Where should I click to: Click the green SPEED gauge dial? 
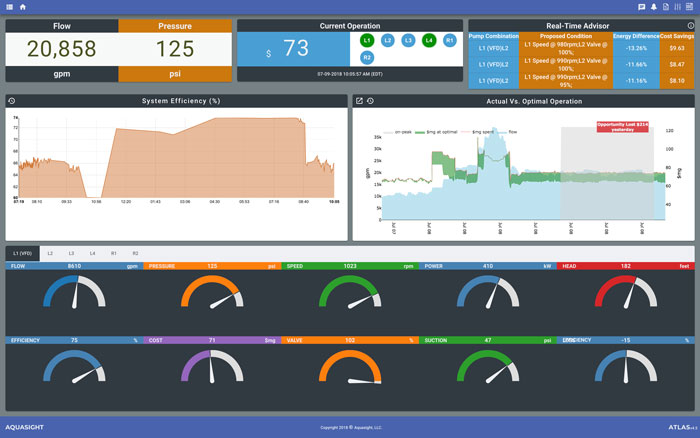coord(350,292)
